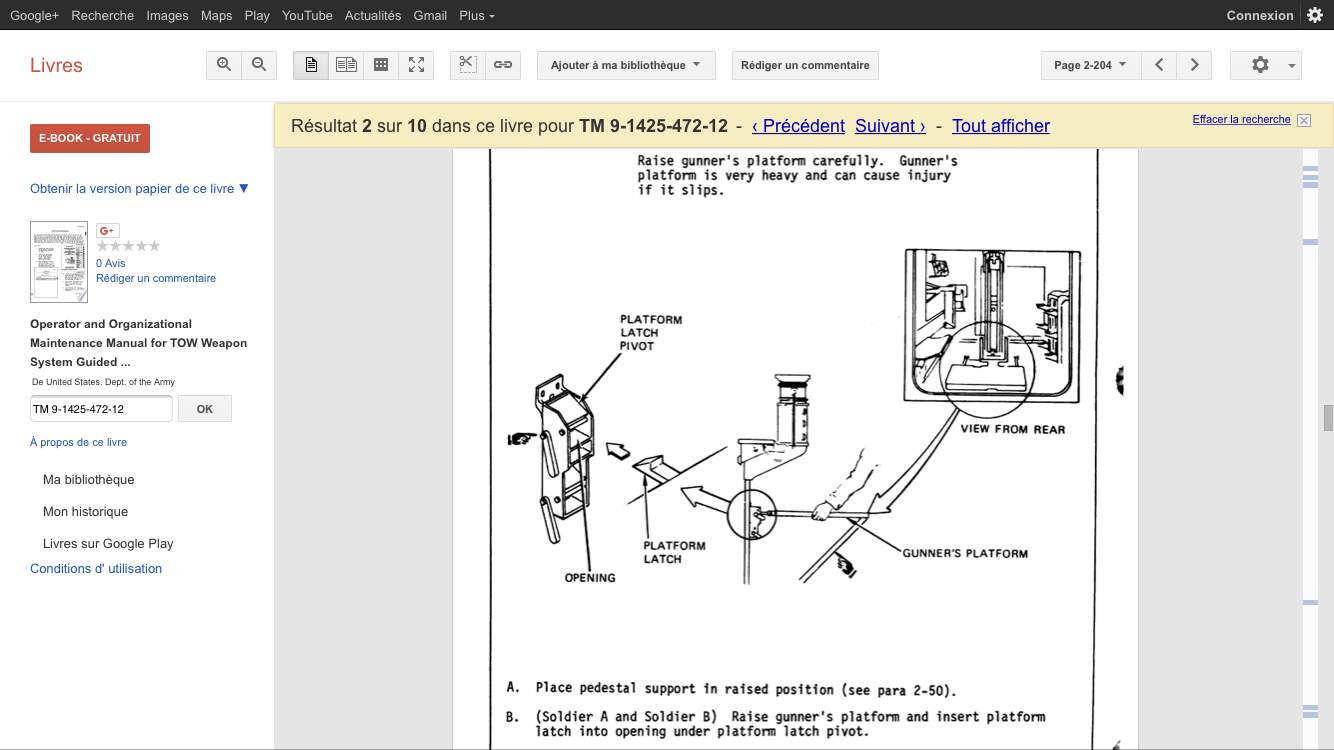Open the Plus menu in top bar
The image size is (1334, 750).
(476, 15)
